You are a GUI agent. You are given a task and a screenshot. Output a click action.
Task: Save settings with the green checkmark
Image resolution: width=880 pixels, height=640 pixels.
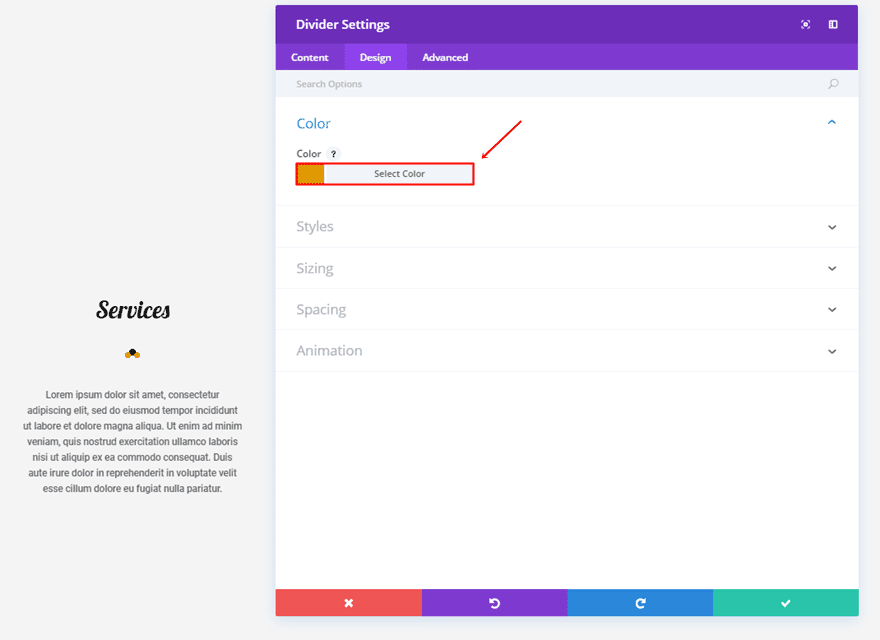pos(786,603)
